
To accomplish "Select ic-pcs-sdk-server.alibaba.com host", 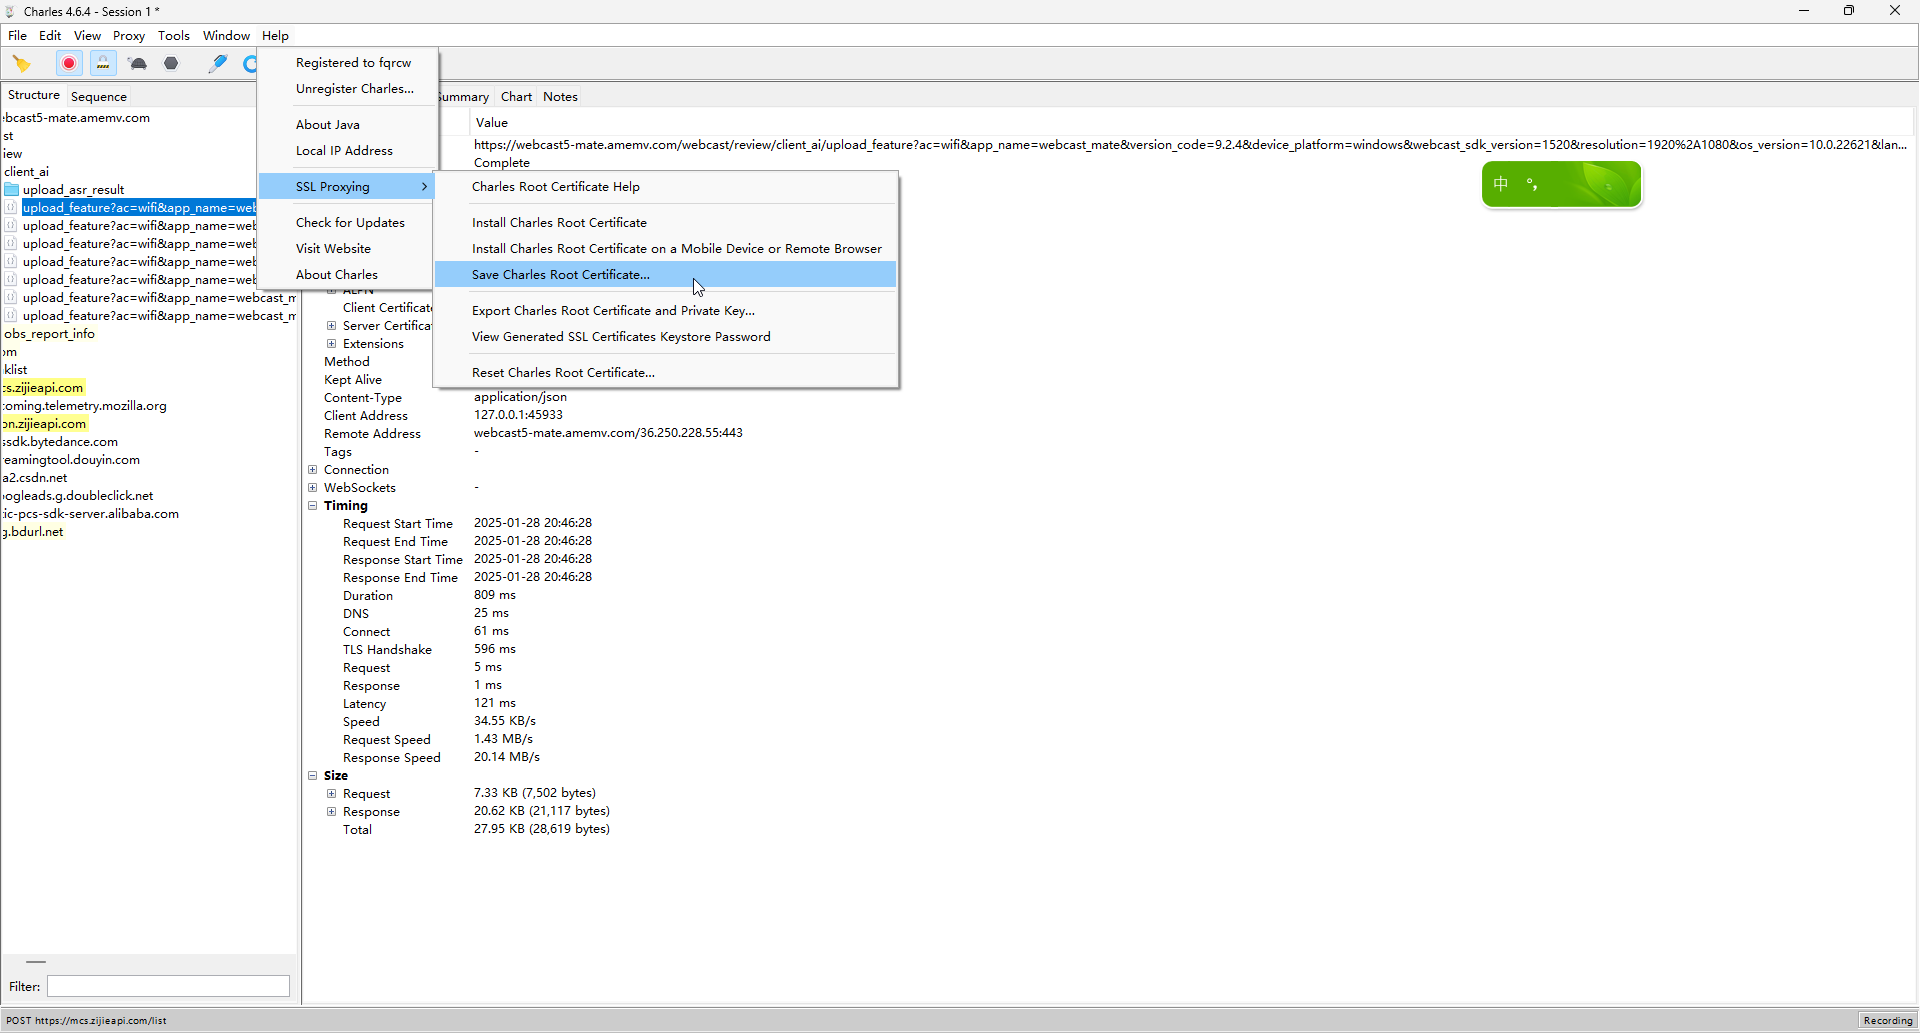I will click(x=90, y=514).
